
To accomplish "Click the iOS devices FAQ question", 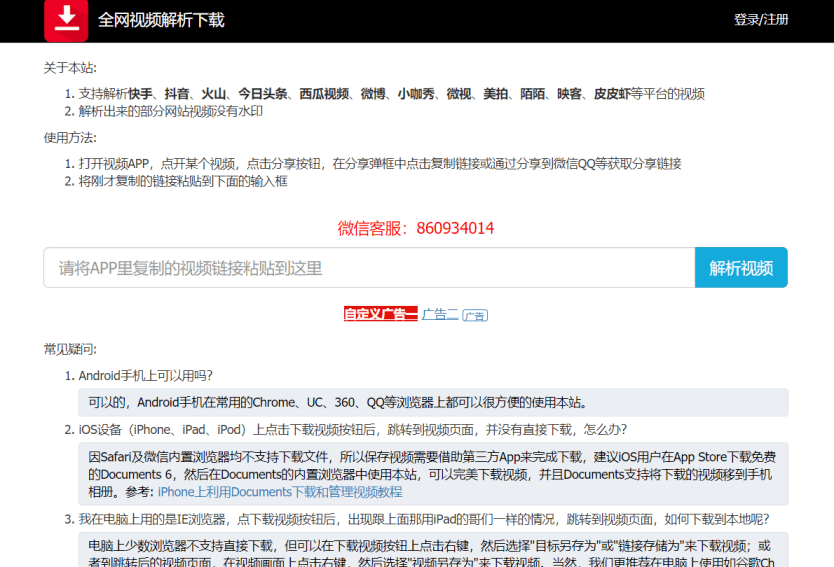I will point(353,430).
